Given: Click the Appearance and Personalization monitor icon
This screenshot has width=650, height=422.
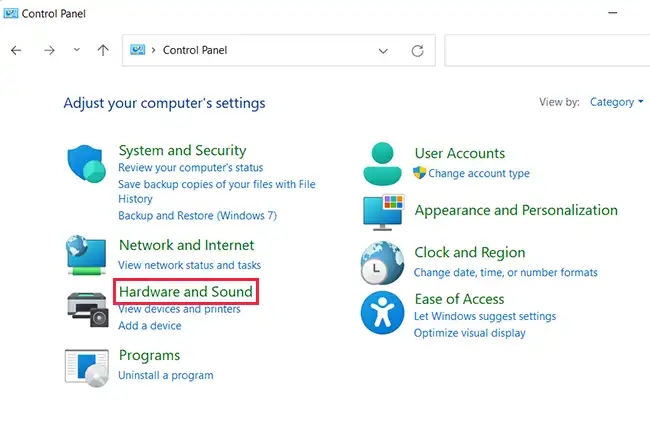Looking at the screenshot, I should click(x=383, y=212).
